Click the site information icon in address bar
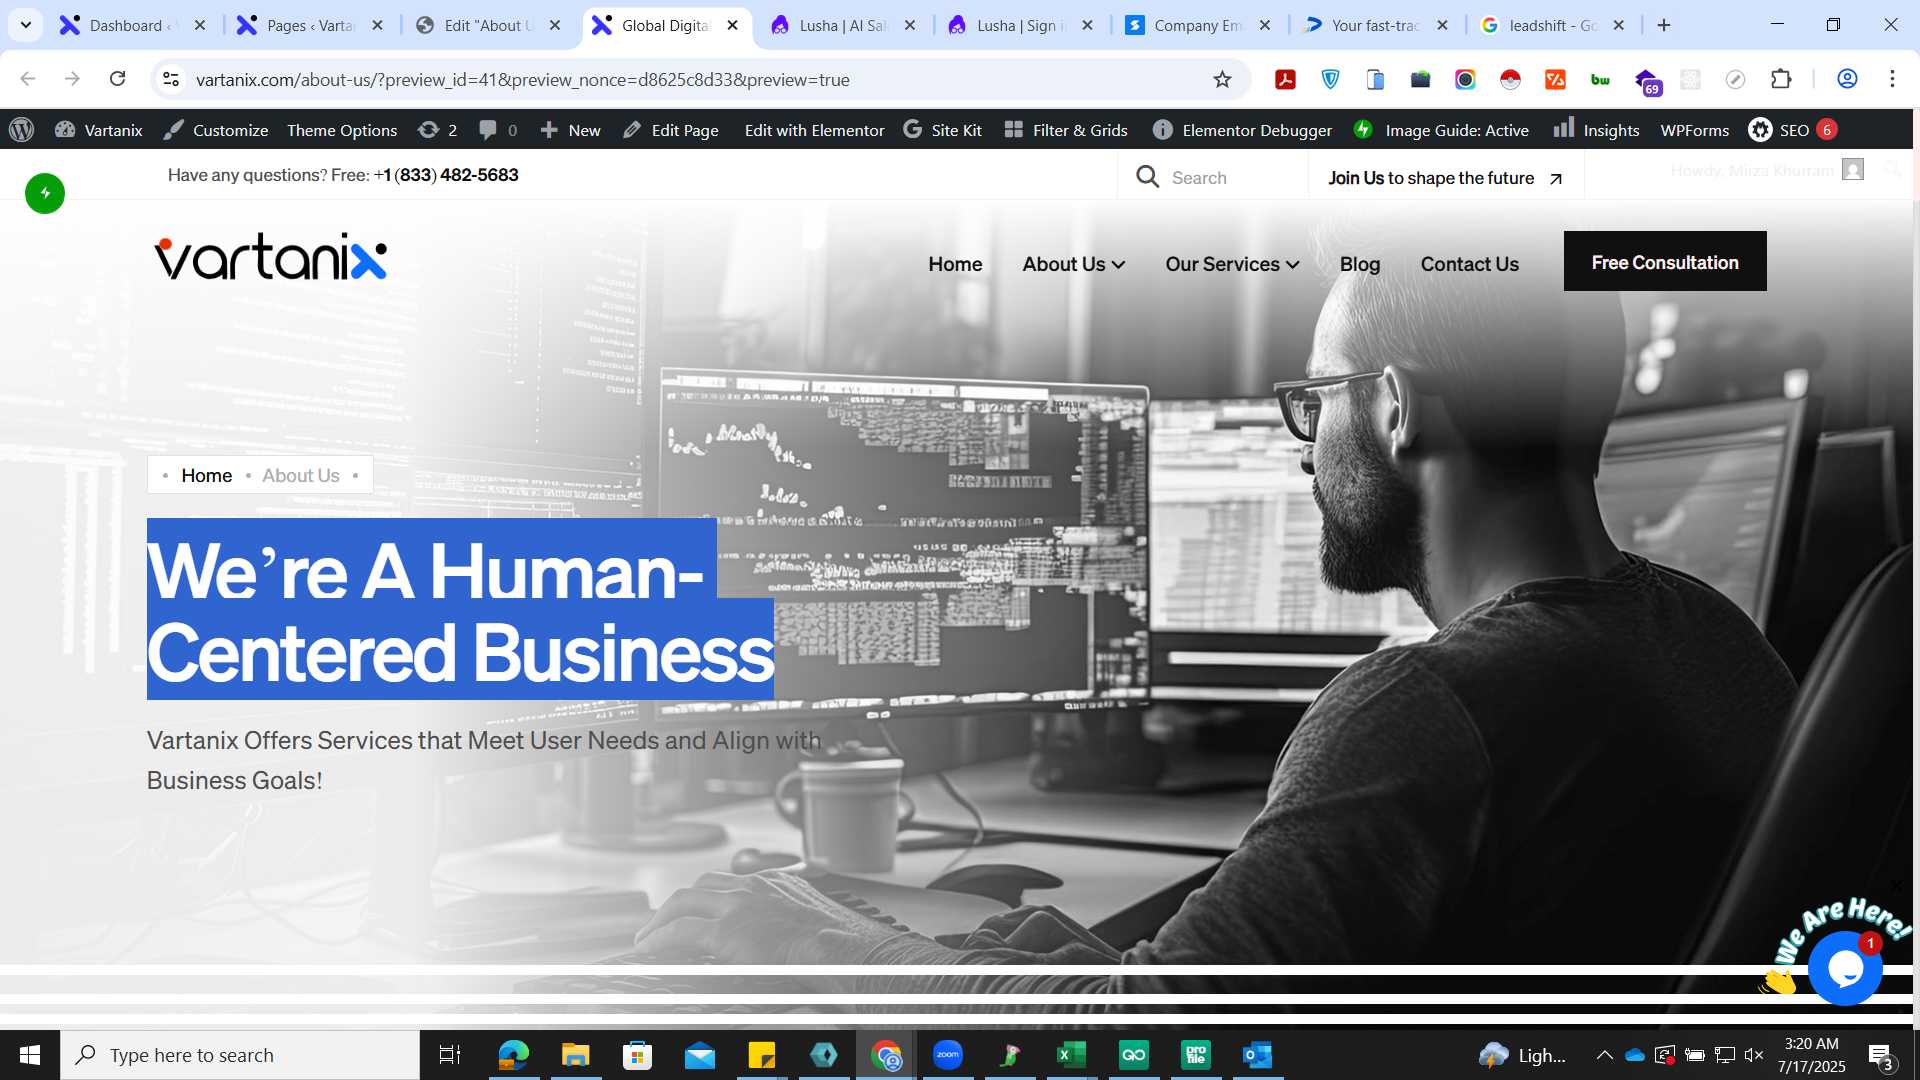The width and height of the screenshot is (1920, 1080). 171,79
